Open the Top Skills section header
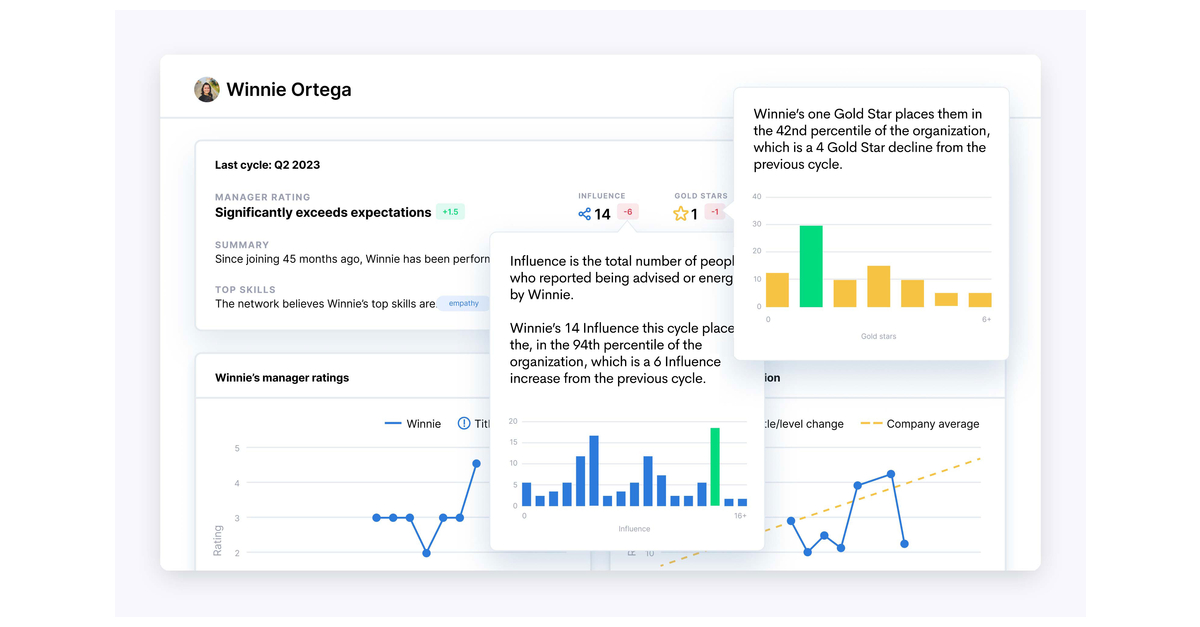Image resolution: width=1200 pixels, height=627 pixels. point(244,289)
